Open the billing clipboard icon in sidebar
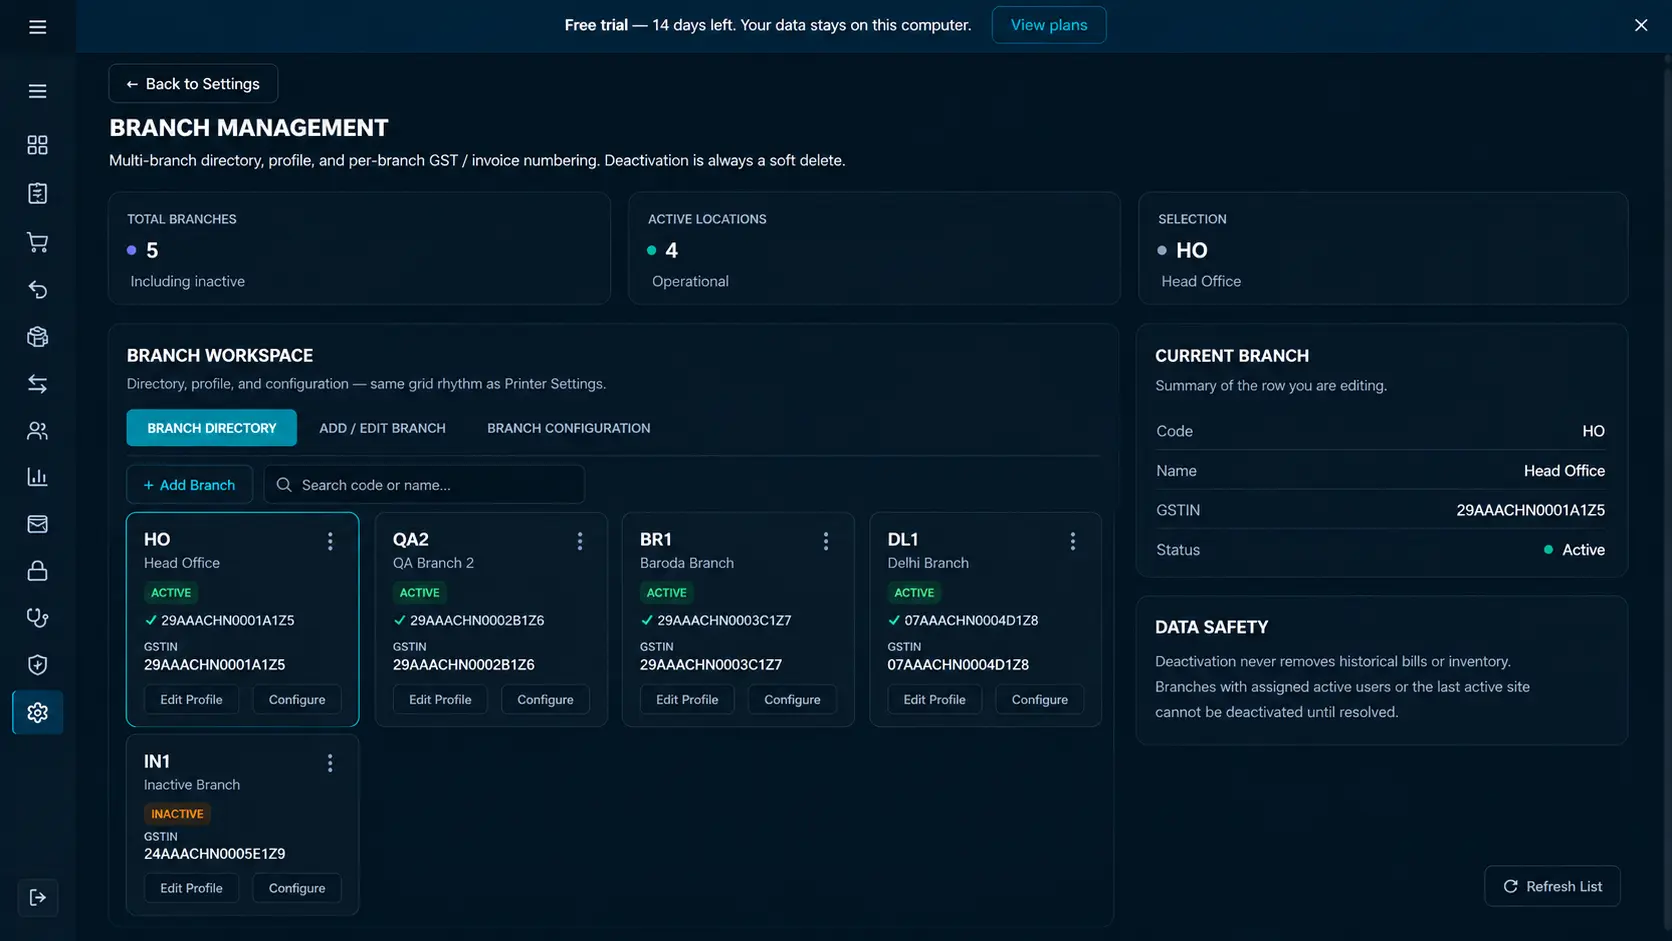 click(x=37, y=193)
